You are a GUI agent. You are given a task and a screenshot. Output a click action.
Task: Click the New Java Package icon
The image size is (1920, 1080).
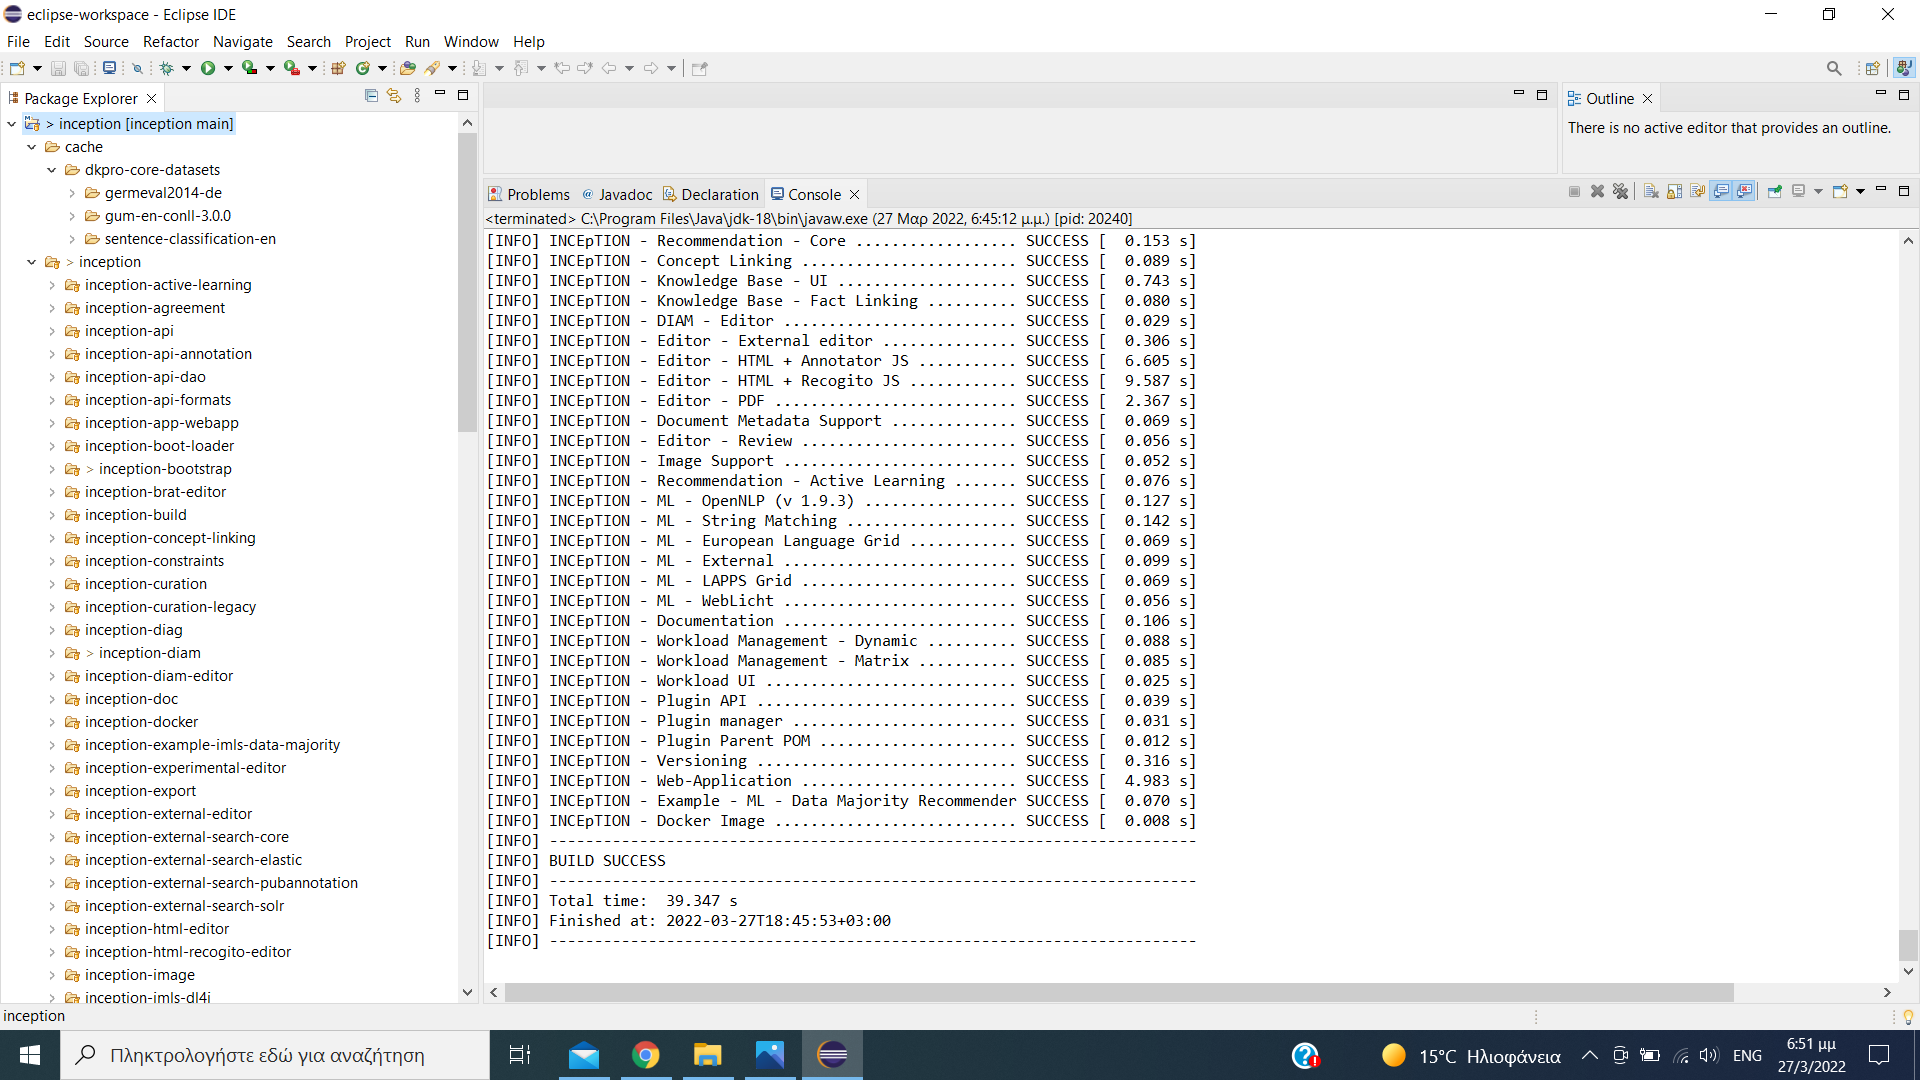point(338,68)
